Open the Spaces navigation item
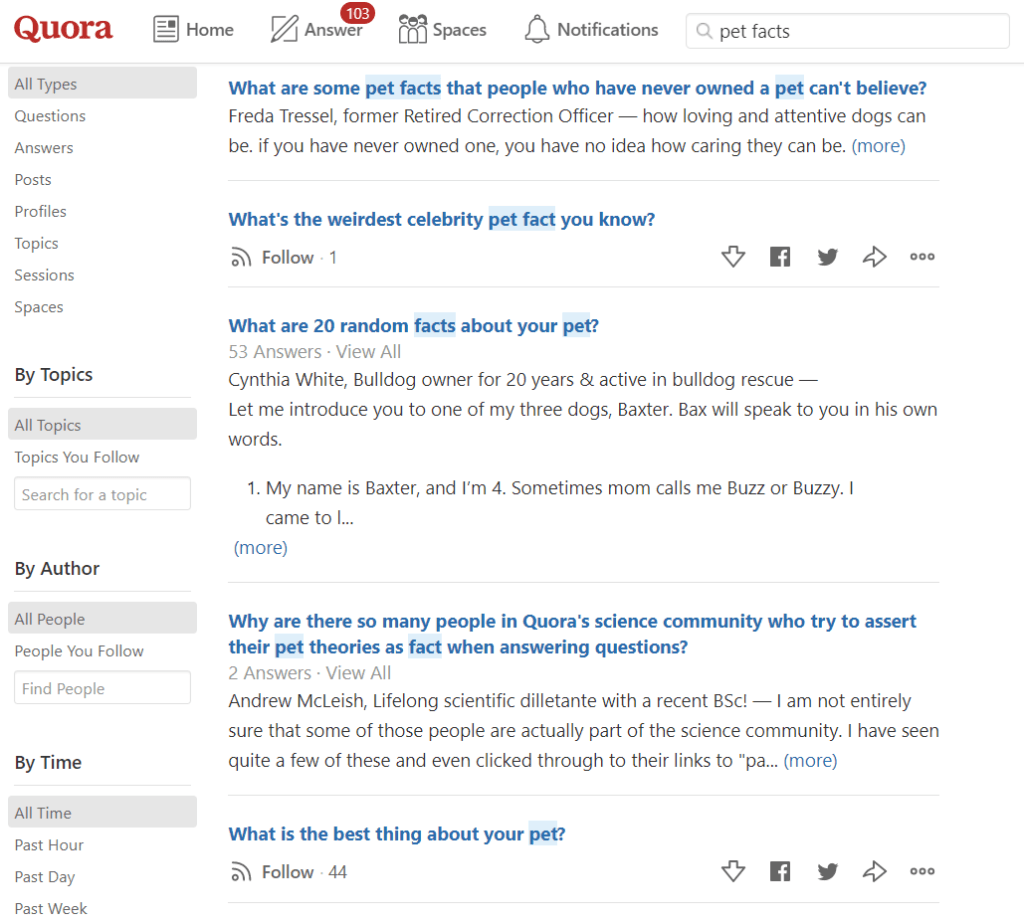Image resolution: width=1024 pixels, height=922 pixels. pos(442,30)
